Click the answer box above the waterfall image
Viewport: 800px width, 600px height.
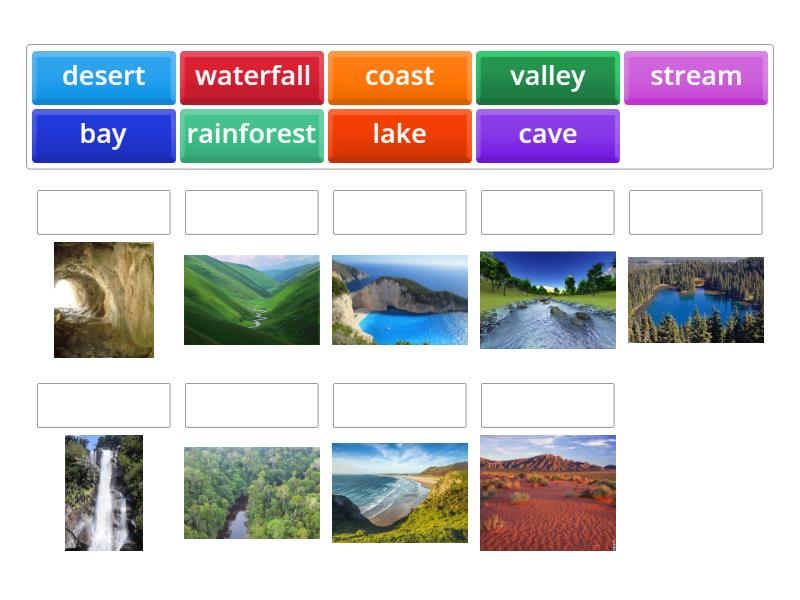click(103, 405)
